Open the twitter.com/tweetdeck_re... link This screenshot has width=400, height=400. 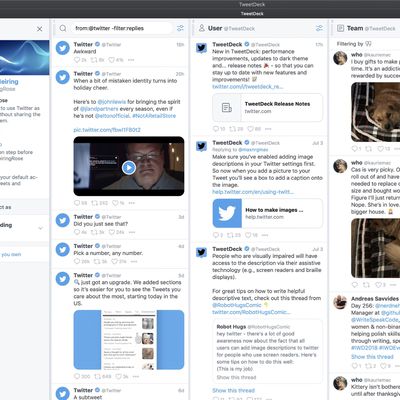(x=248, y=87)
